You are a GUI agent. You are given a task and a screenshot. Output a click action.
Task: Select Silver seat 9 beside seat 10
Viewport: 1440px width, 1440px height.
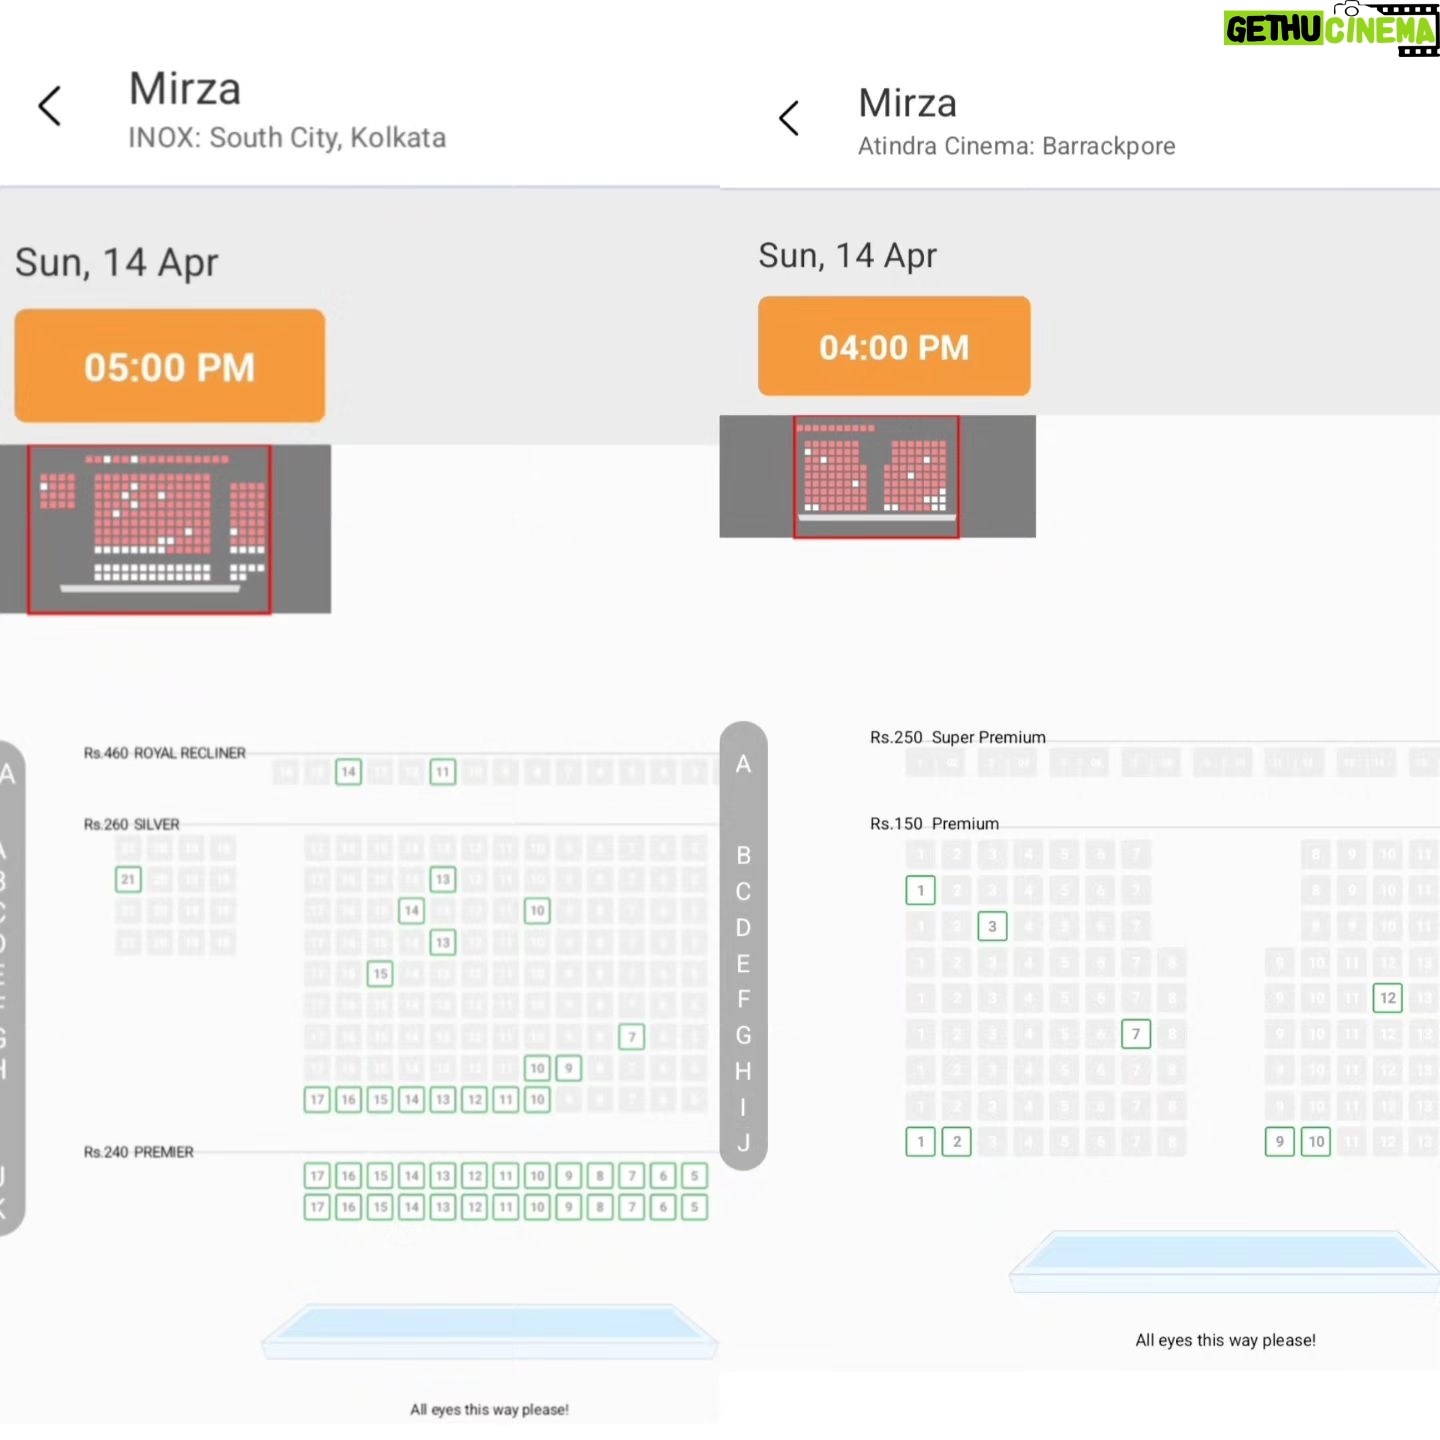(x=569, y=1068)
